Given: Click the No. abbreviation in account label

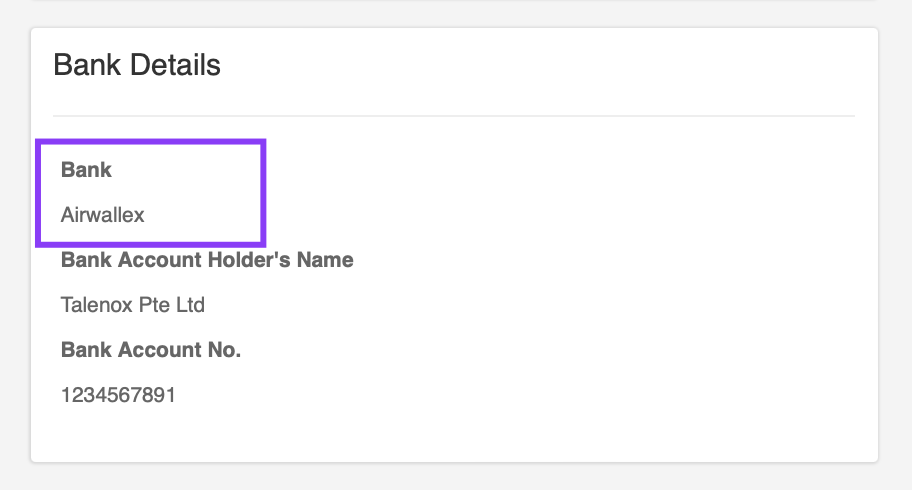Looking at the screenshot, I should [224, 350].
